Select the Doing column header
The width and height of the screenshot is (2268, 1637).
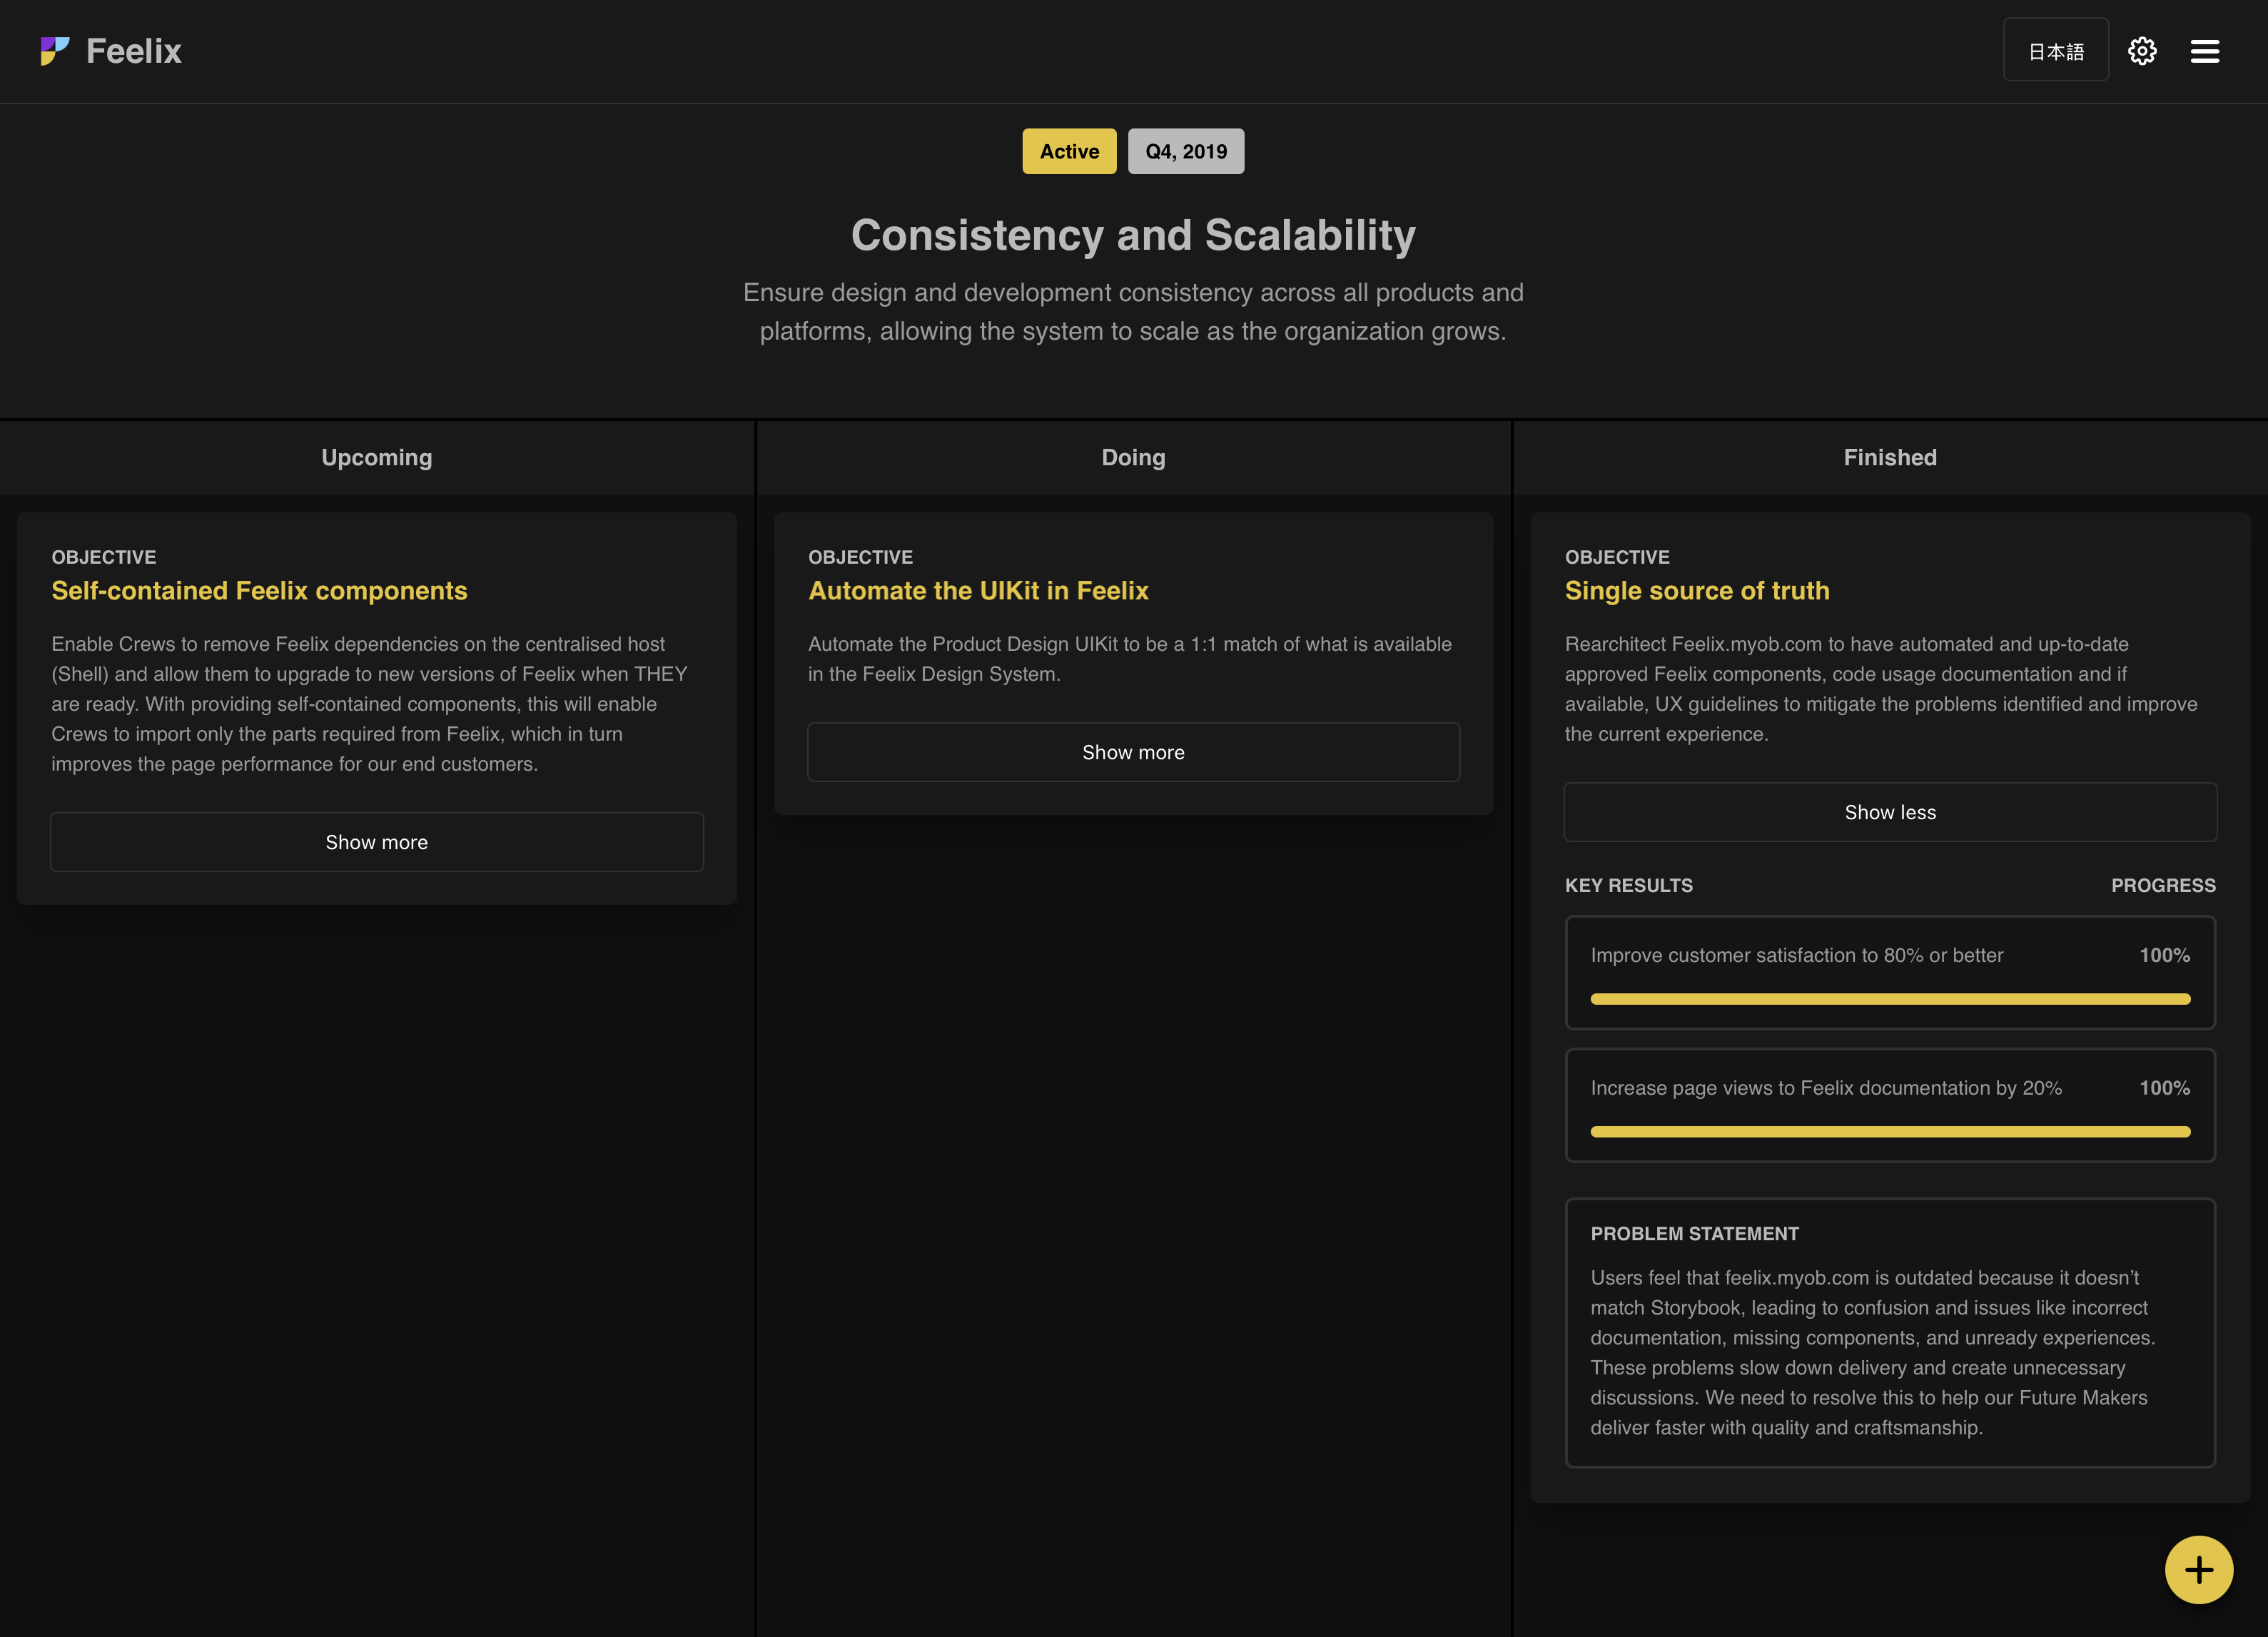coord(1133,457)
